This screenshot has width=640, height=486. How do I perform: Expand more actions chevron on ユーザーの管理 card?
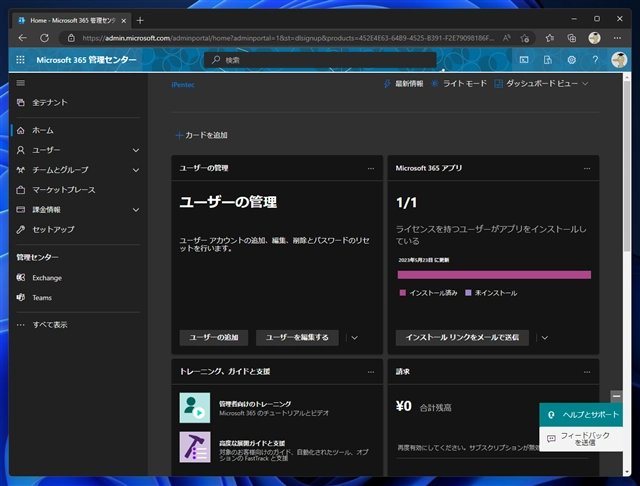pyautogui.click(x=354, y=337)
